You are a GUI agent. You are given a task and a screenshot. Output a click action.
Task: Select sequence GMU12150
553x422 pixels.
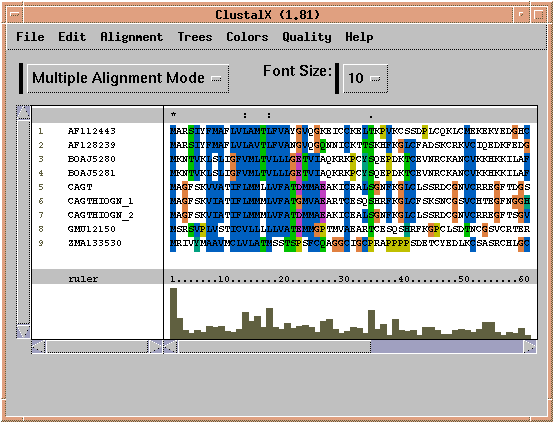(x=92, y=229)
